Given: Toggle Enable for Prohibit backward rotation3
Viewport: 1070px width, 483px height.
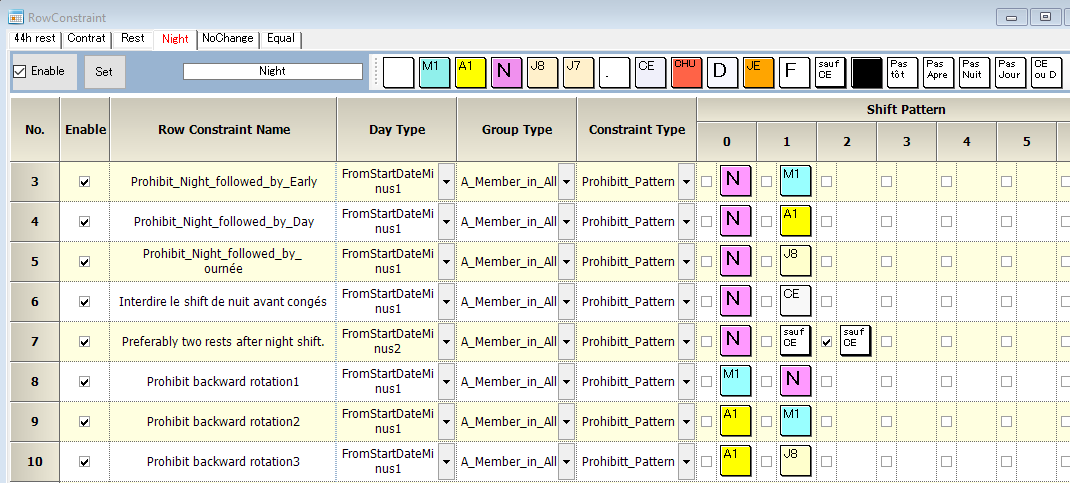Looking at the screenshot, I should click(x=85, y=462).
